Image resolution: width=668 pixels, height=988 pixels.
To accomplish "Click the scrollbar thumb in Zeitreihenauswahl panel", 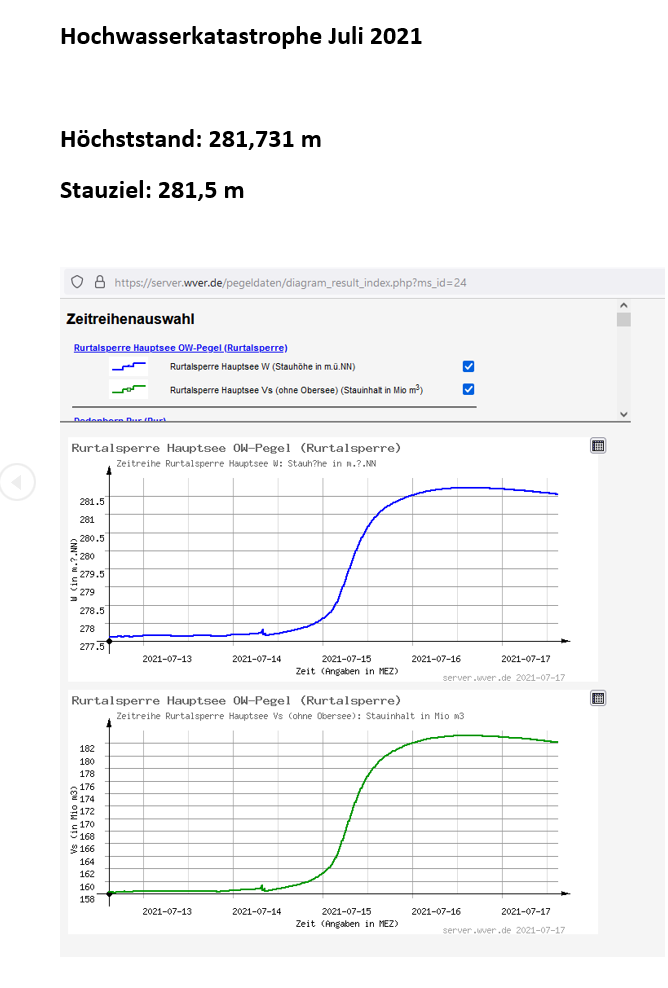I will click(624, 319).
